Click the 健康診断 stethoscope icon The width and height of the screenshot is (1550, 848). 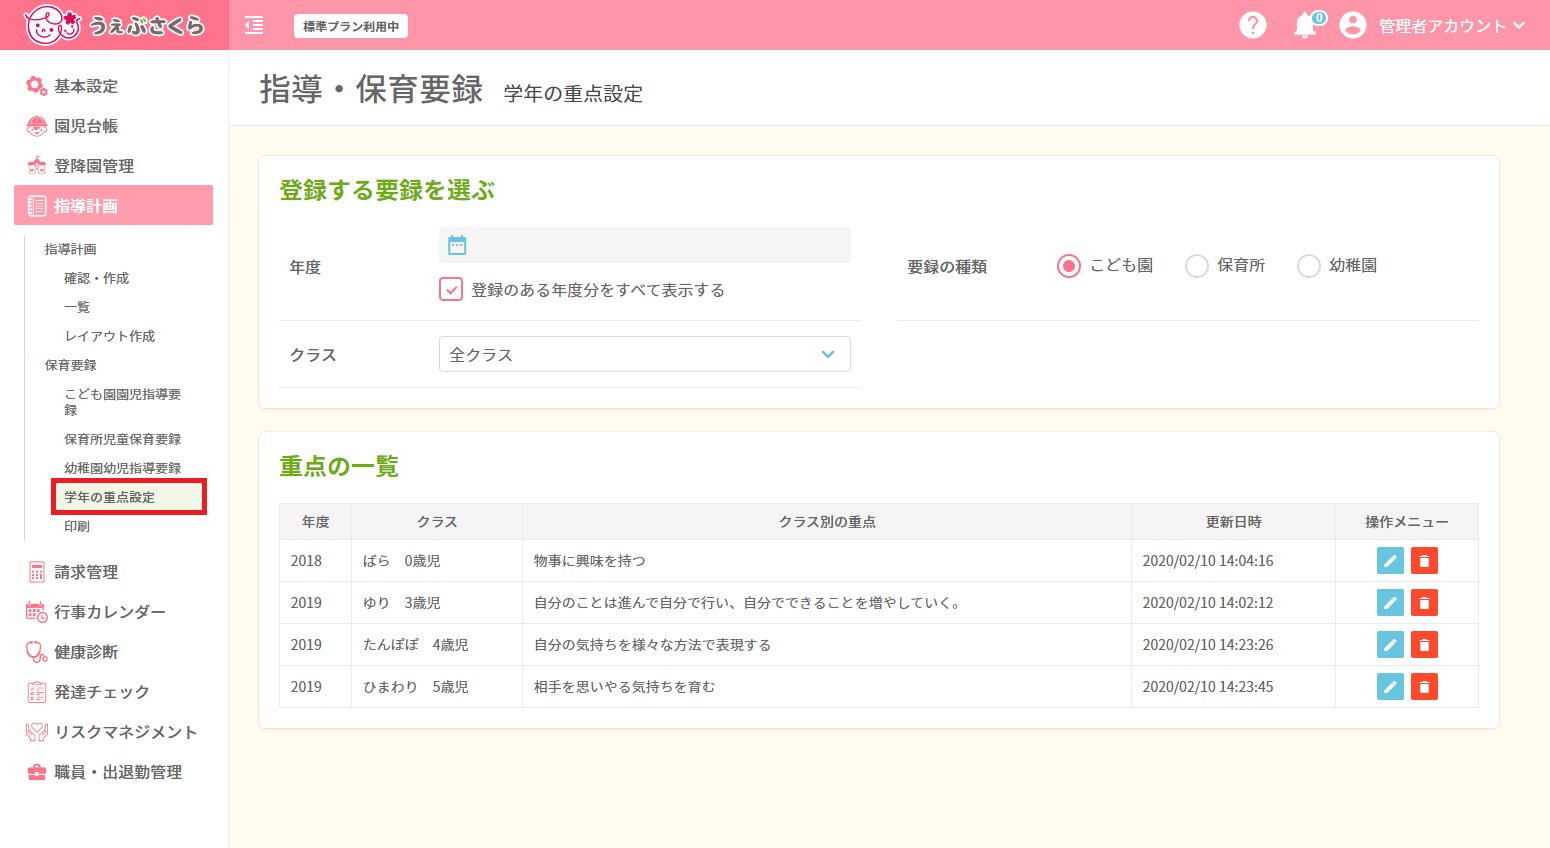[x=36, y=652]
